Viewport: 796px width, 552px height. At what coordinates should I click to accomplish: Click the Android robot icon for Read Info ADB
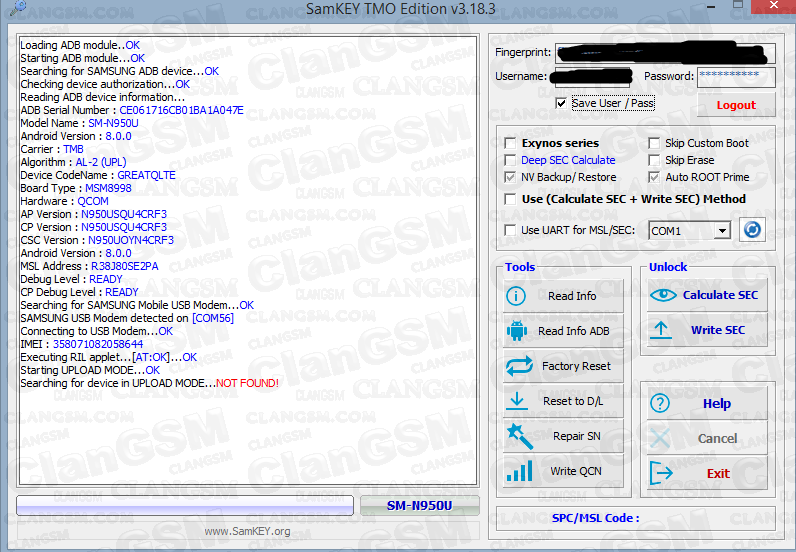[517, 331]
